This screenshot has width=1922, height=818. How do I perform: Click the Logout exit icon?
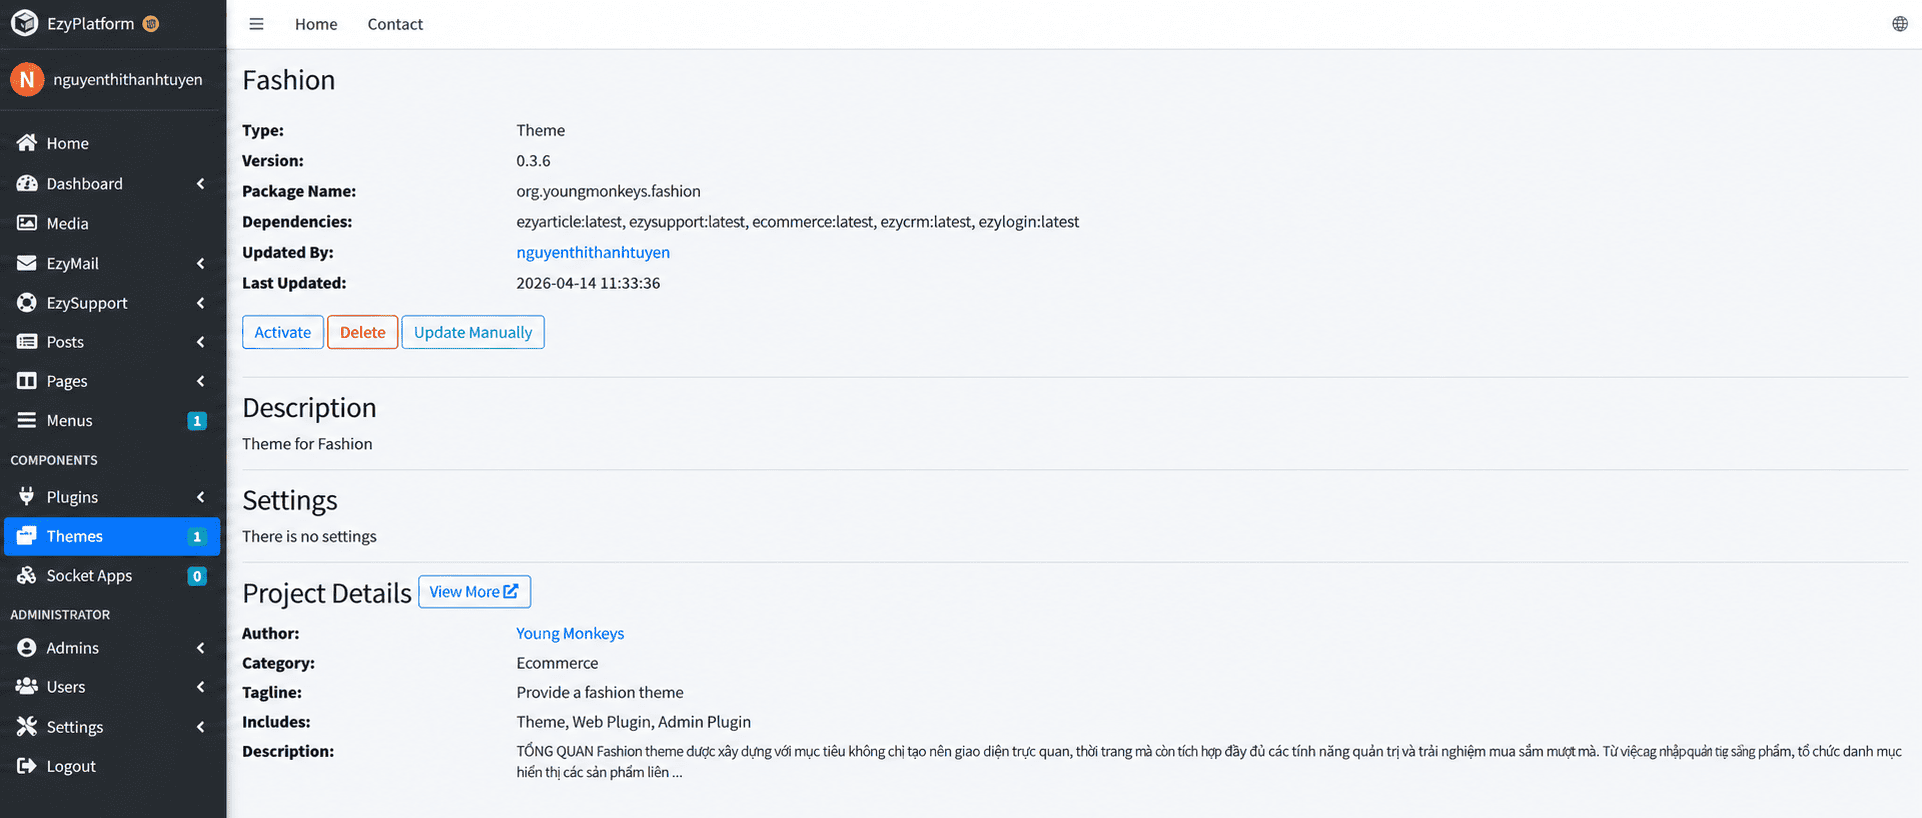[x=27, y=765]
